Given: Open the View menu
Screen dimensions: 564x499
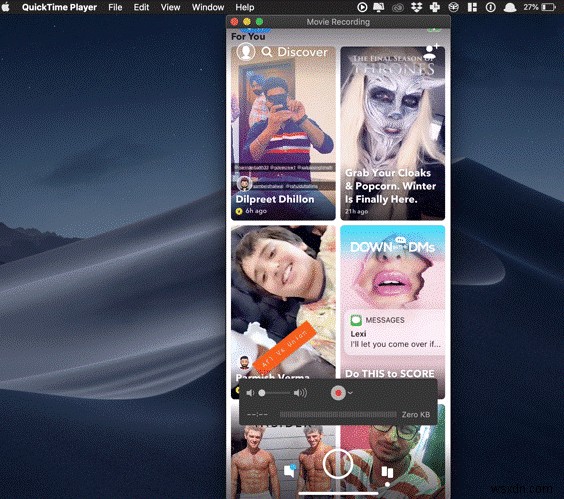Looking at the screenshot, I should coord(170,7).
